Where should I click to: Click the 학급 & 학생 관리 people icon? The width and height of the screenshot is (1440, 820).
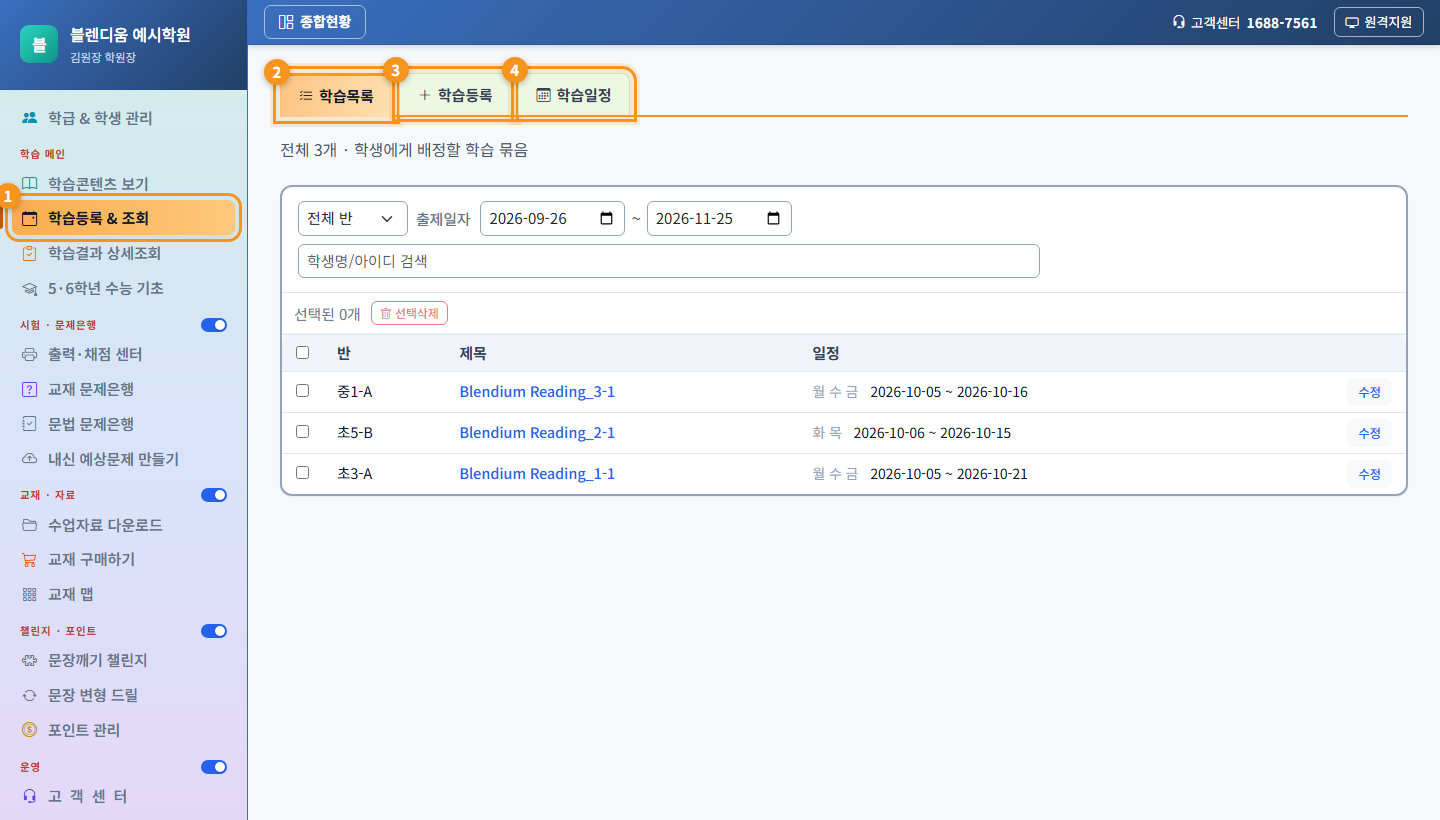[x=30, y=118]
